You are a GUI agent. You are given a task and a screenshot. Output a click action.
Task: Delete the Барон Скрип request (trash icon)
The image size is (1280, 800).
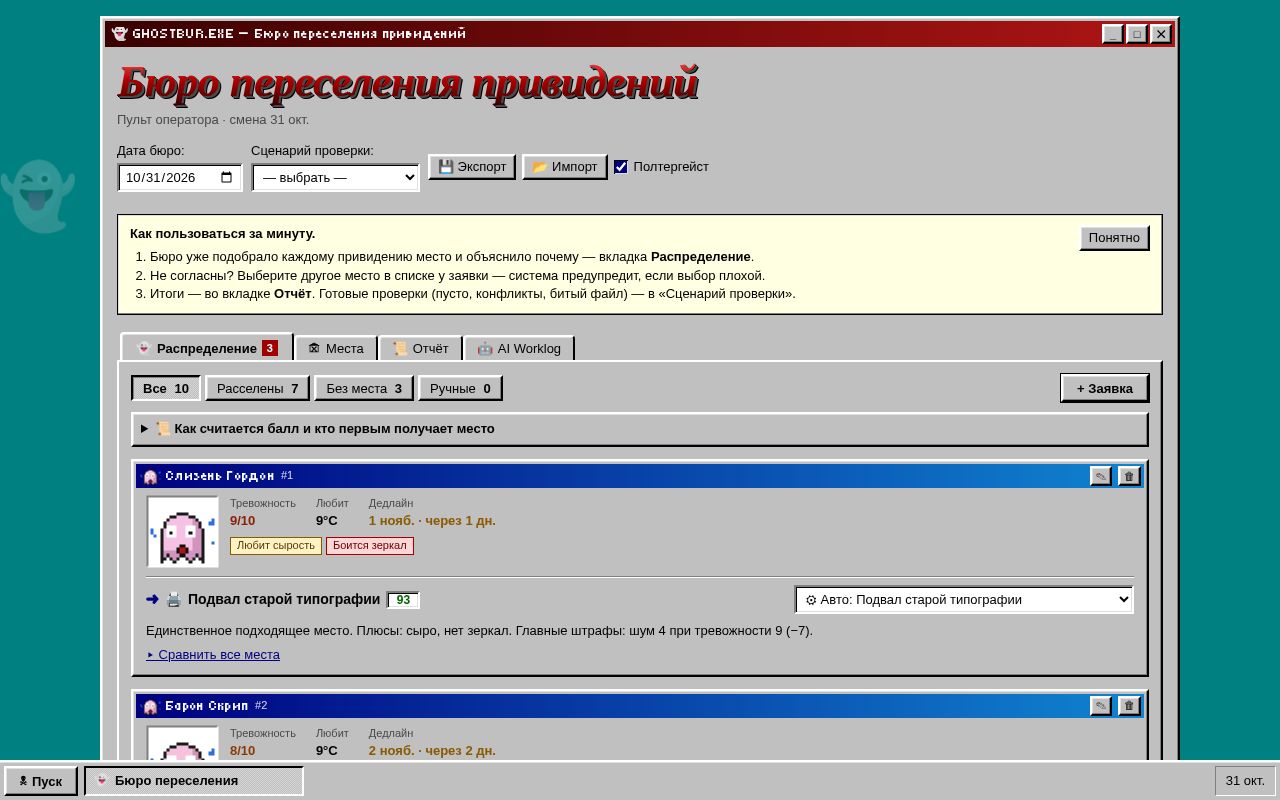click(x=1129, y=706)
